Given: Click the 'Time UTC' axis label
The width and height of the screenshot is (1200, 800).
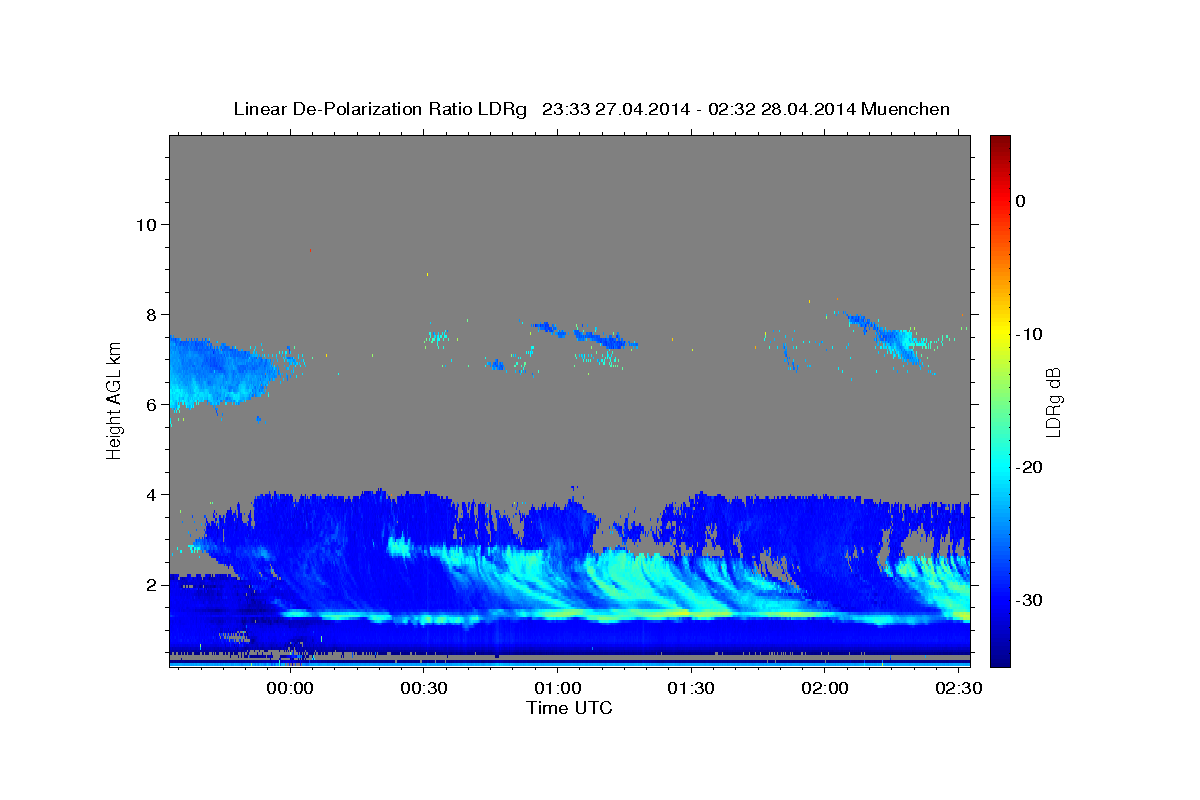Looking at the screenshot, I should pyautogui.click(x=569, y=708).
